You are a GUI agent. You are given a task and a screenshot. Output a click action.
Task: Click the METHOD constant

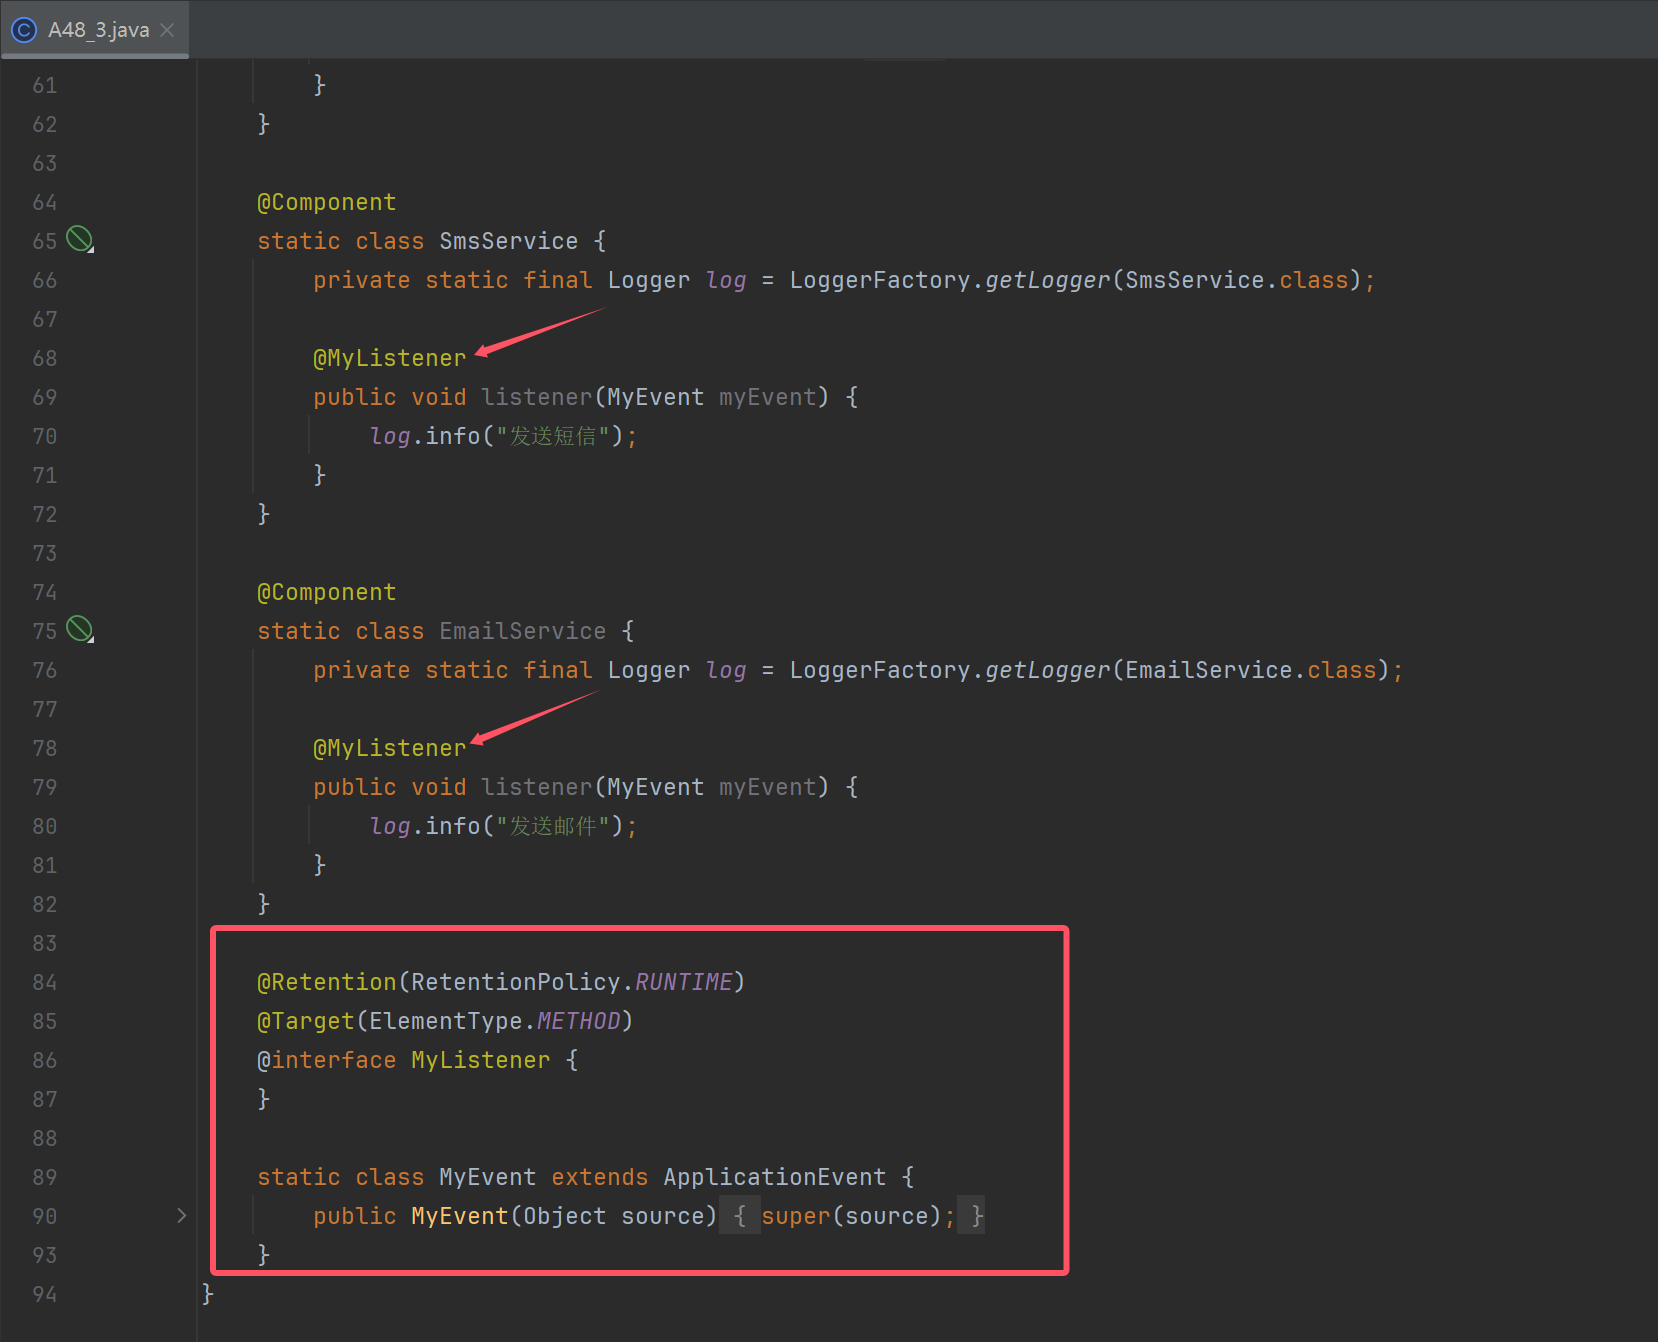tap(579, 1021)
